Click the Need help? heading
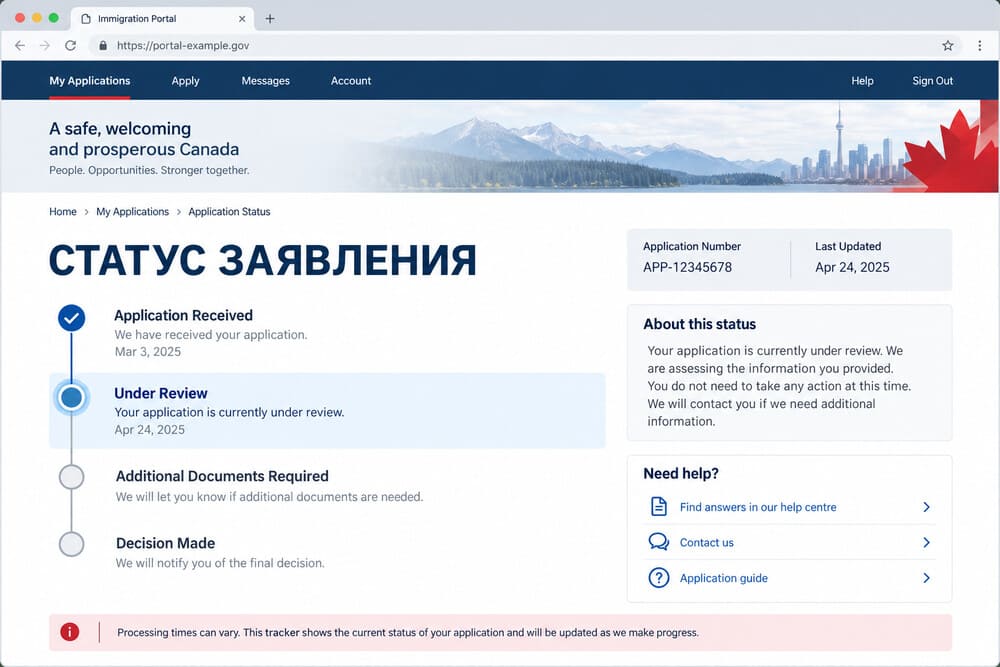This screenshot has height=667, width=1000. tap(680, 473)
